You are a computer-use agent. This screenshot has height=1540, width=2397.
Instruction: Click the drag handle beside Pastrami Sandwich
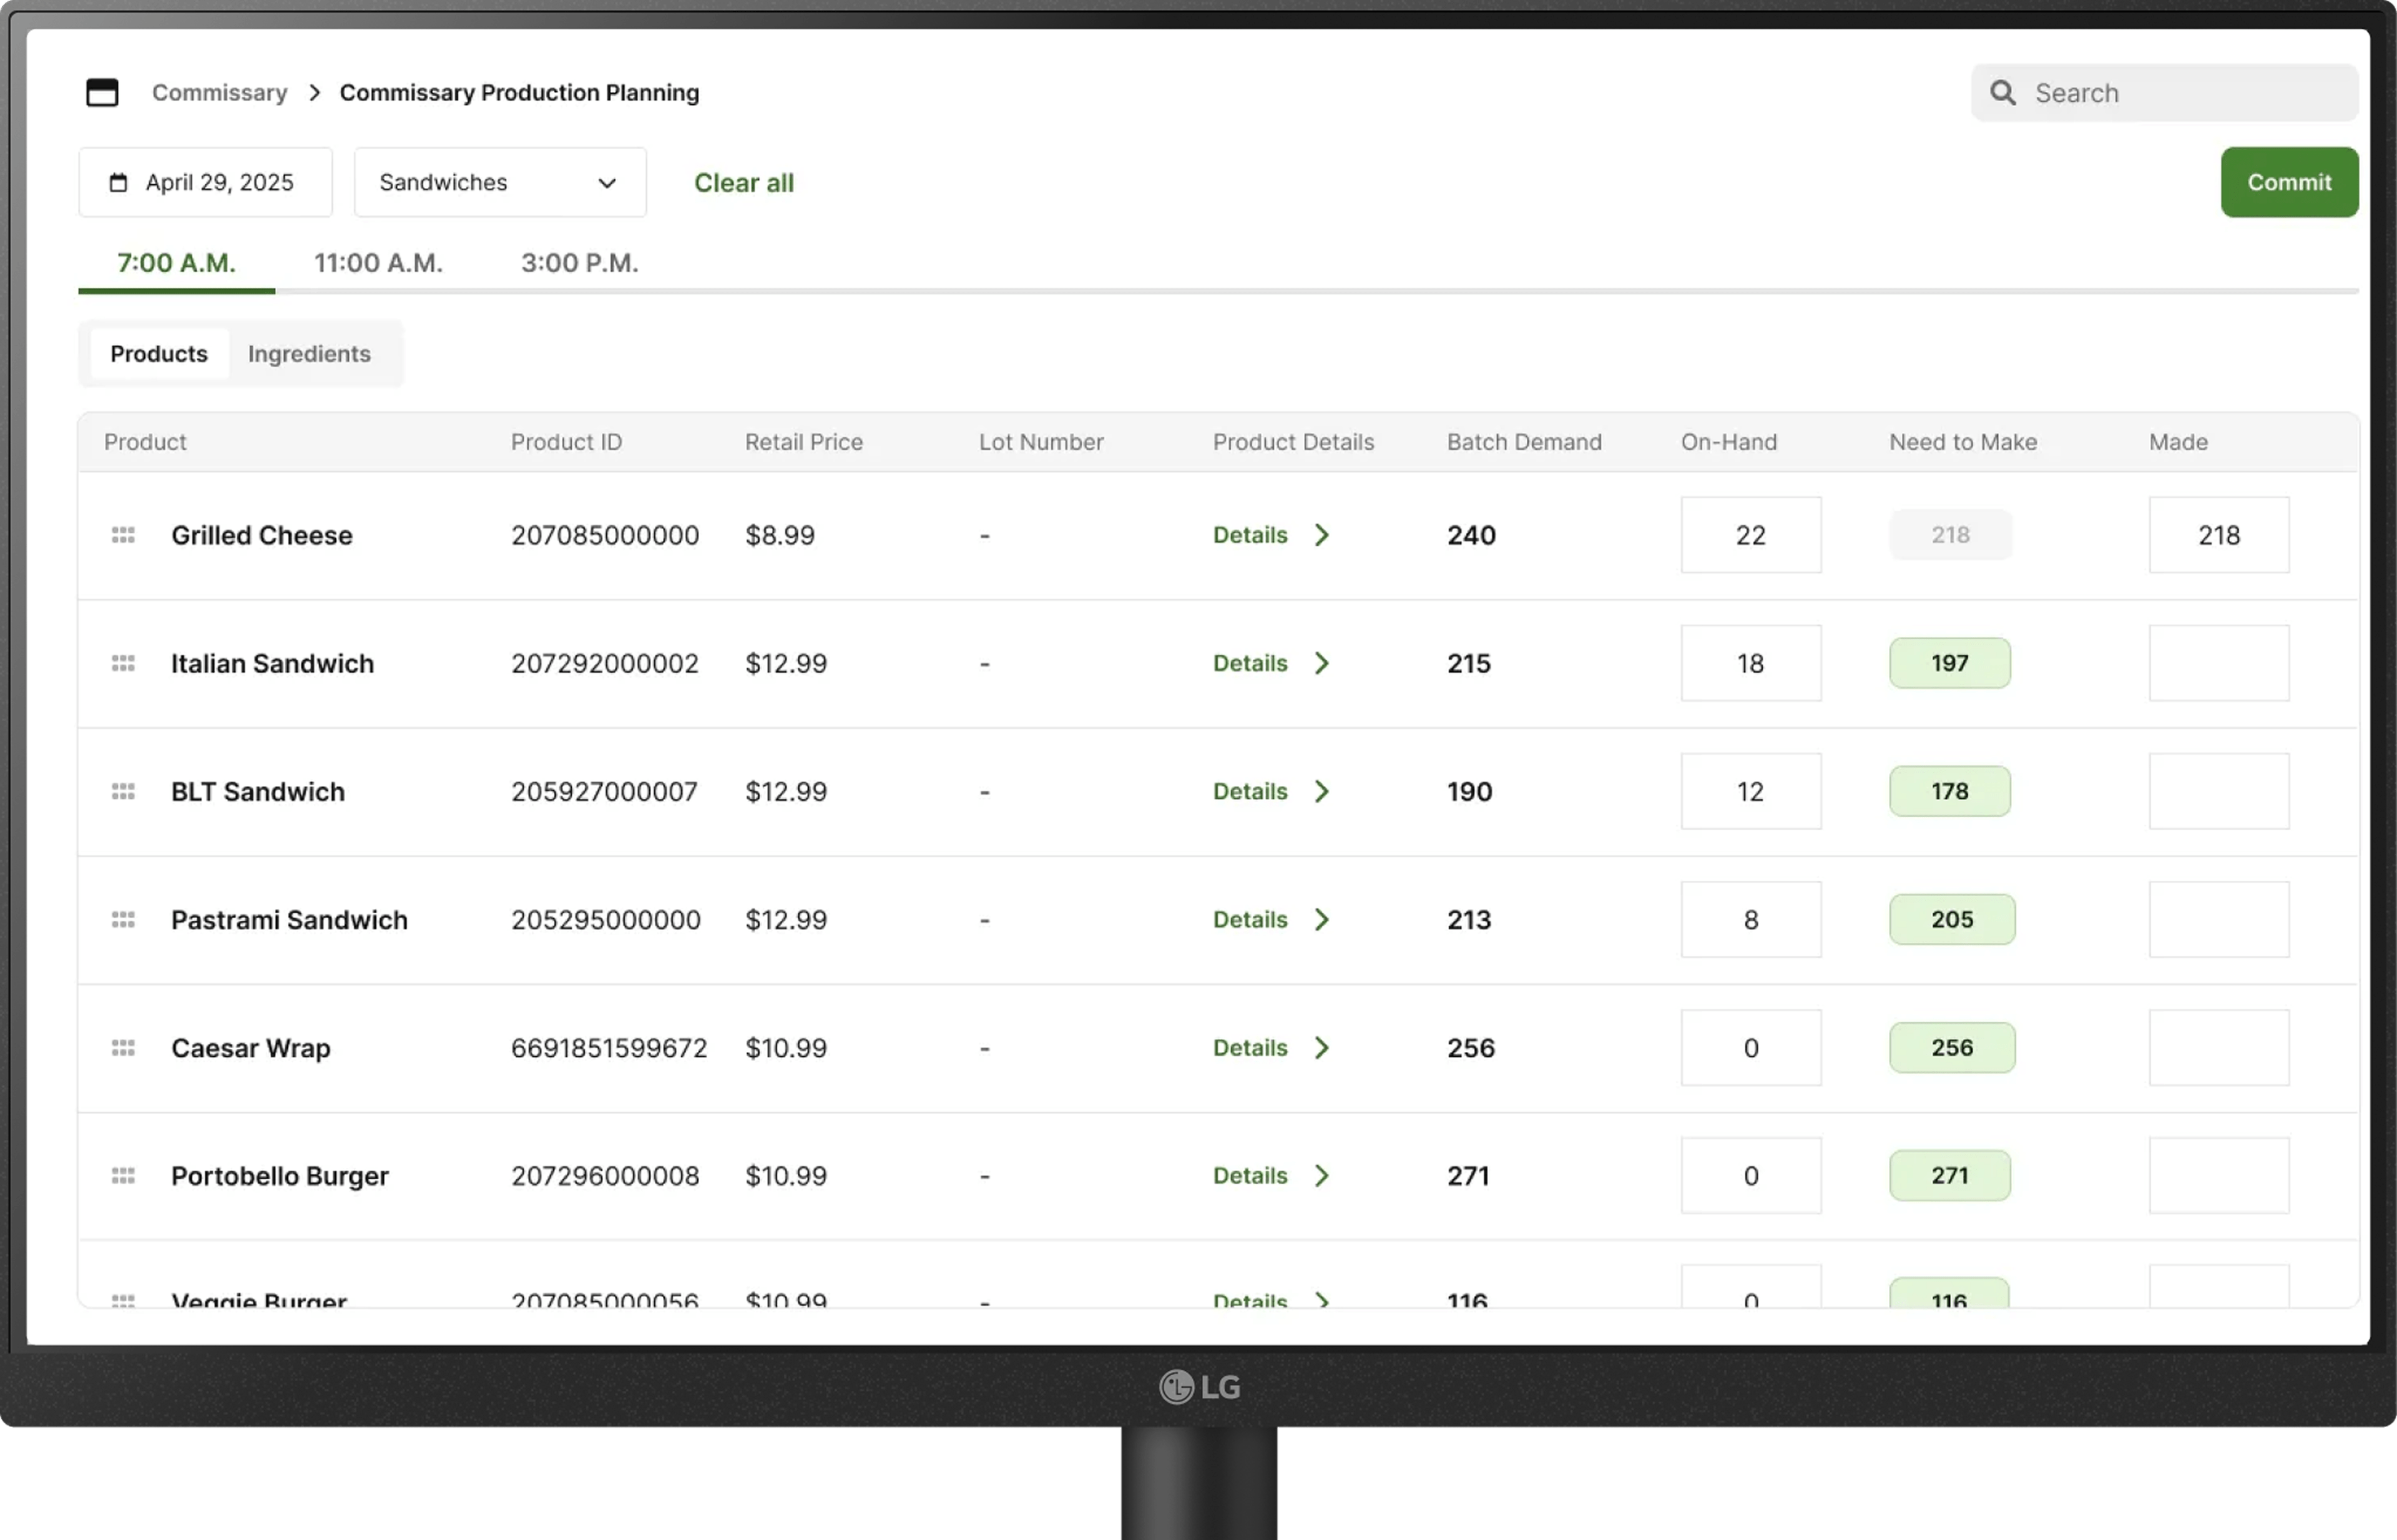(x=123, y=919)
